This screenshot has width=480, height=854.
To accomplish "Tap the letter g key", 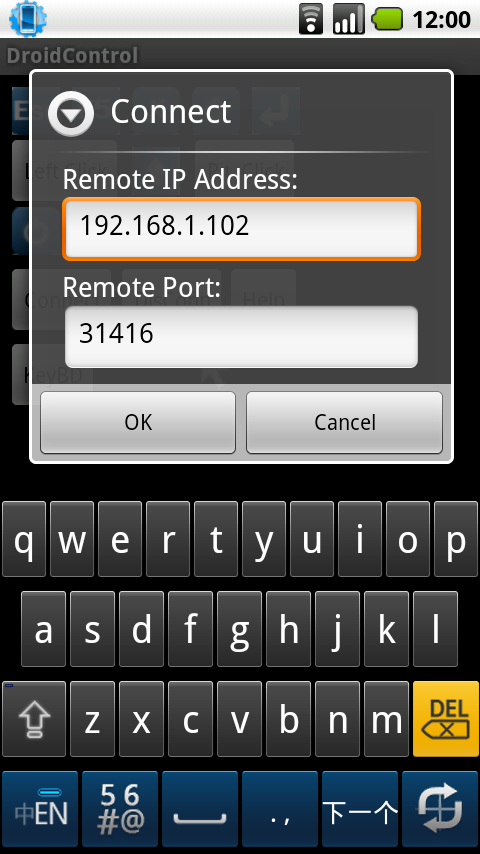I will point(239,629).
